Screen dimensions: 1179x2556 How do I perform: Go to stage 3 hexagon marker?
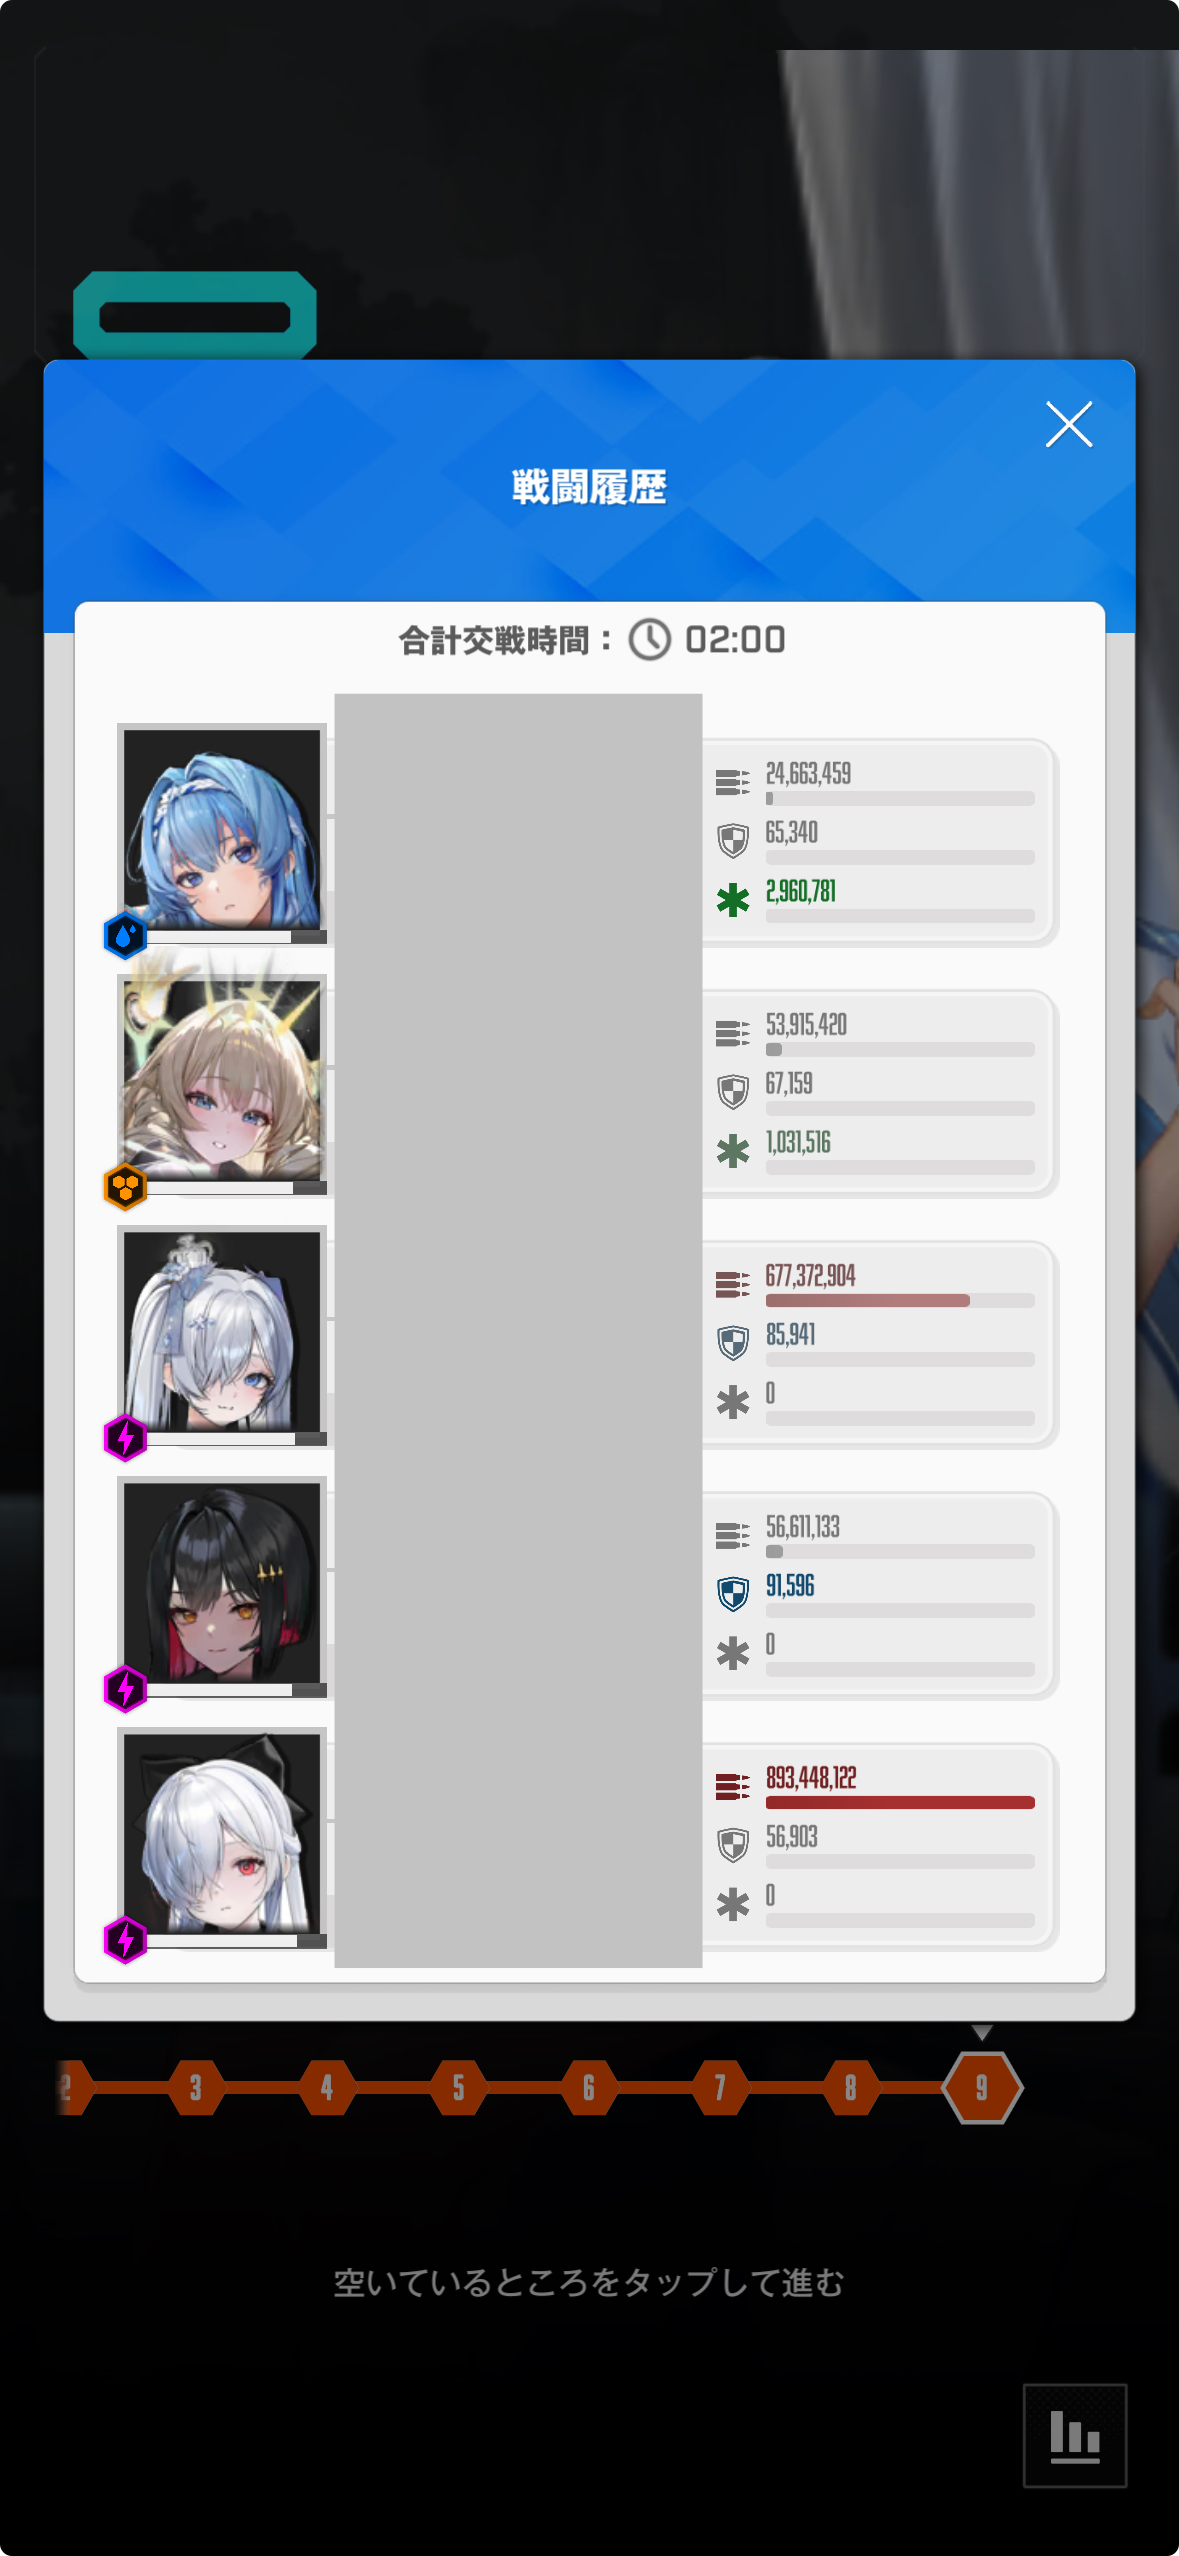click(x=196, y=2088)
